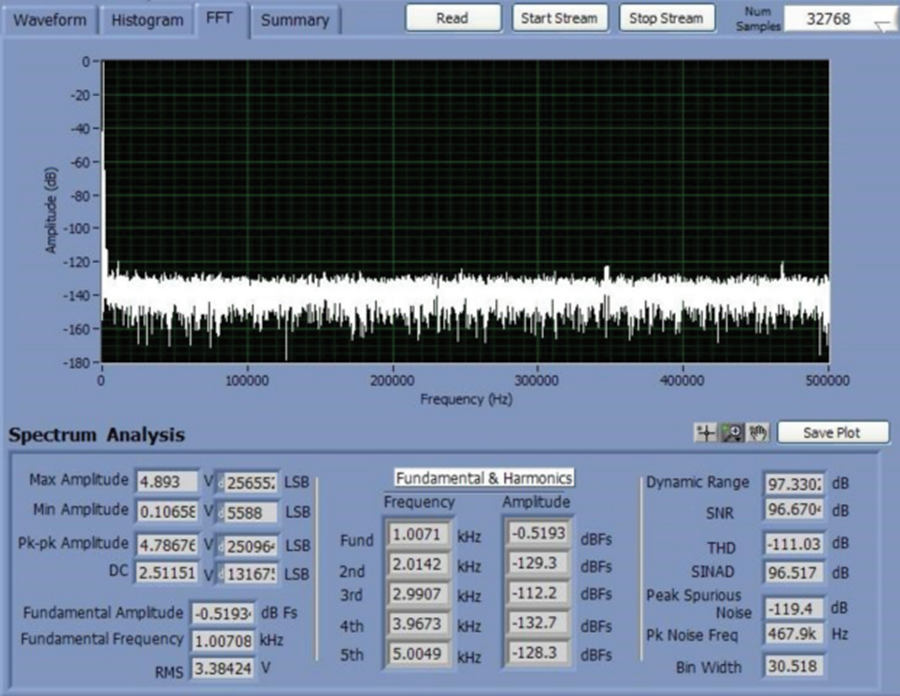Switch to the Histogram tab
900x696 pixels.
coord(147,20)
